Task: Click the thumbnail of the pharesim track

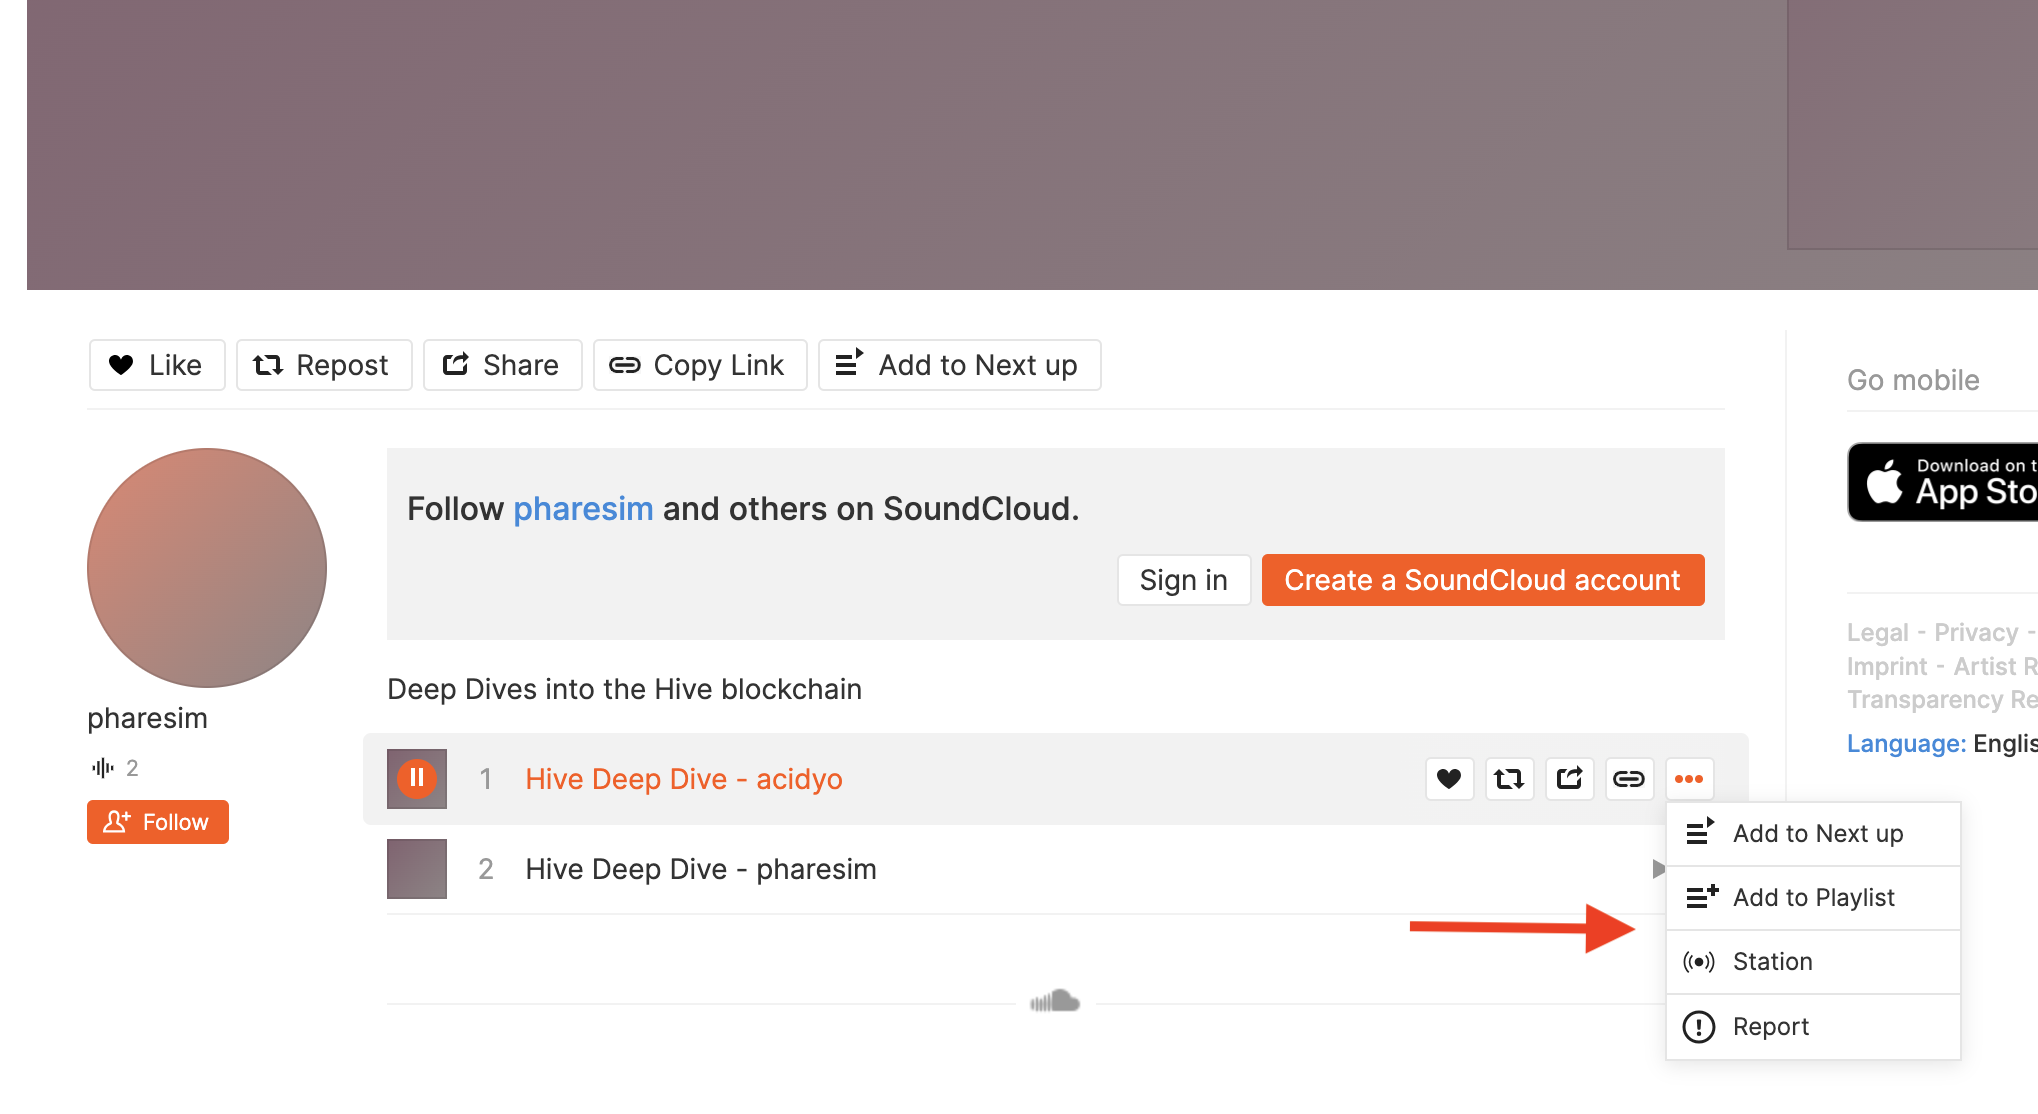Action: (417, 869)
